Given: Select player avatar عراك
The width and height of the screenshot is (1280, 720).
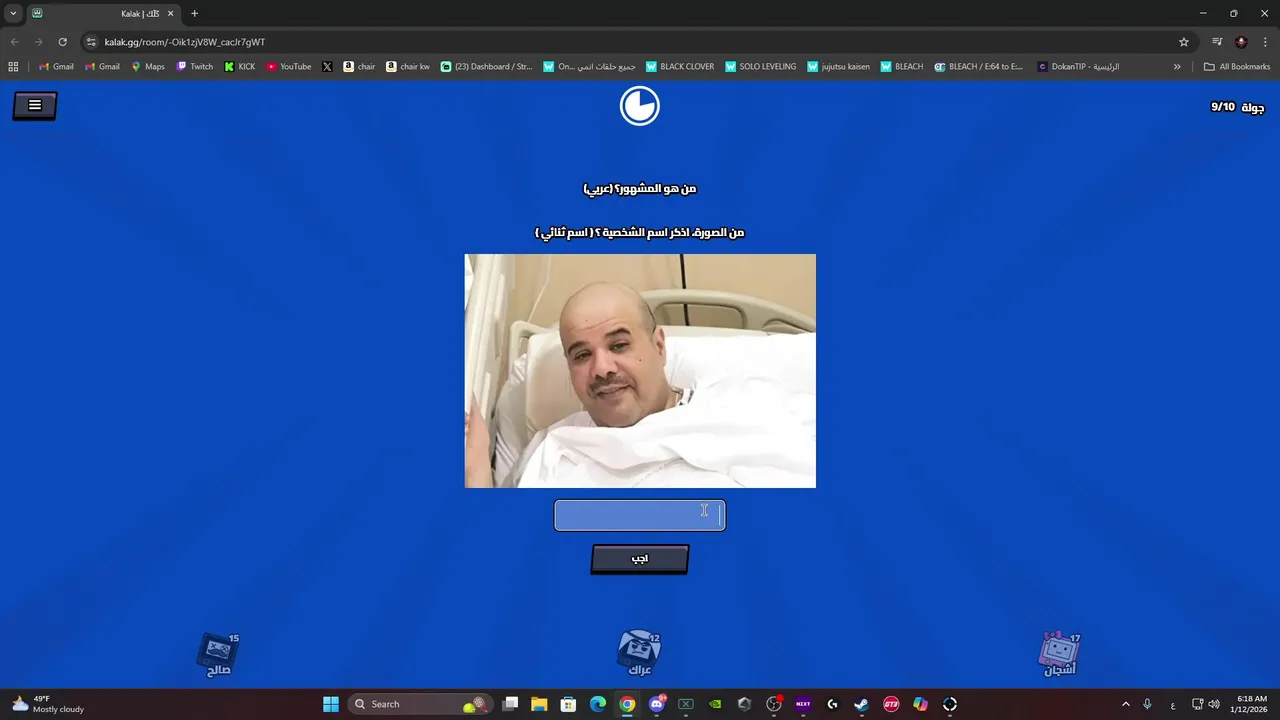Looking at the screenshot, I should [639, 654].
